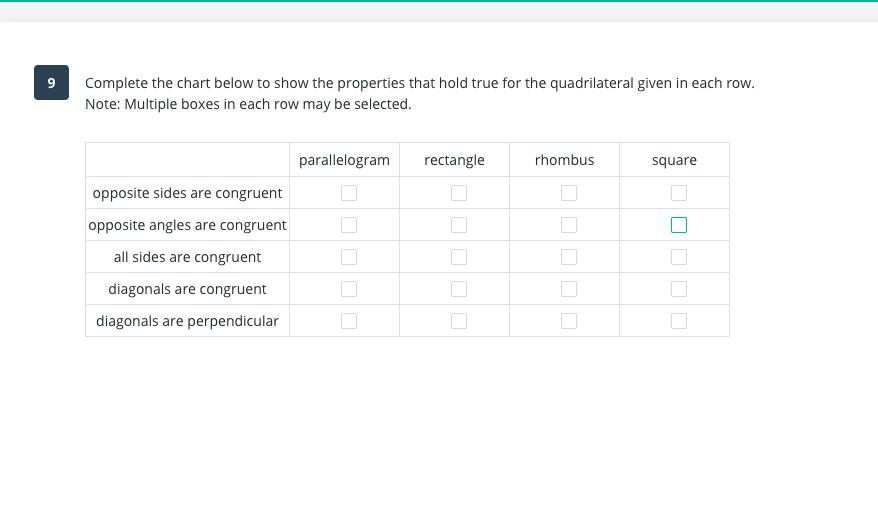Check parallelogram for diagonals are perpendicular

click(349, 321)
